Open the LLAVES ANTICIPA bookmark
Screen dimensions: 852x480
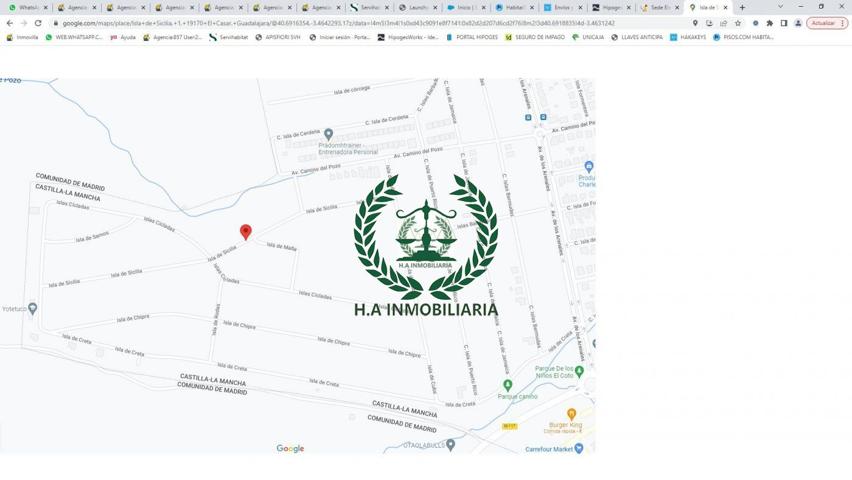point(637,38)
